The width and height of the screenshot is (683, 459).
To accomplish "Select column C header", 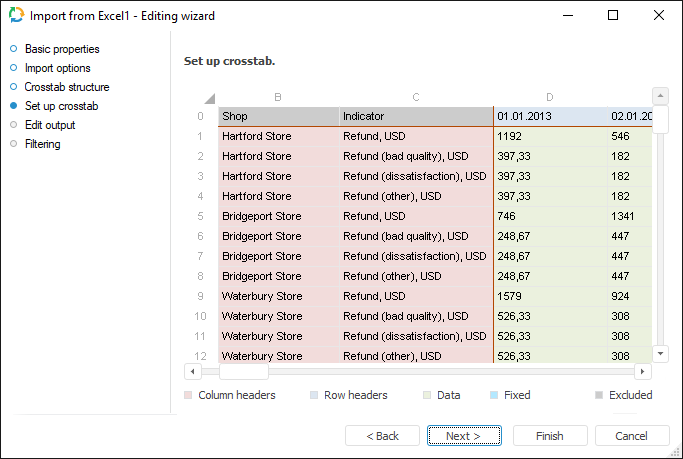I will pos(415,97).
